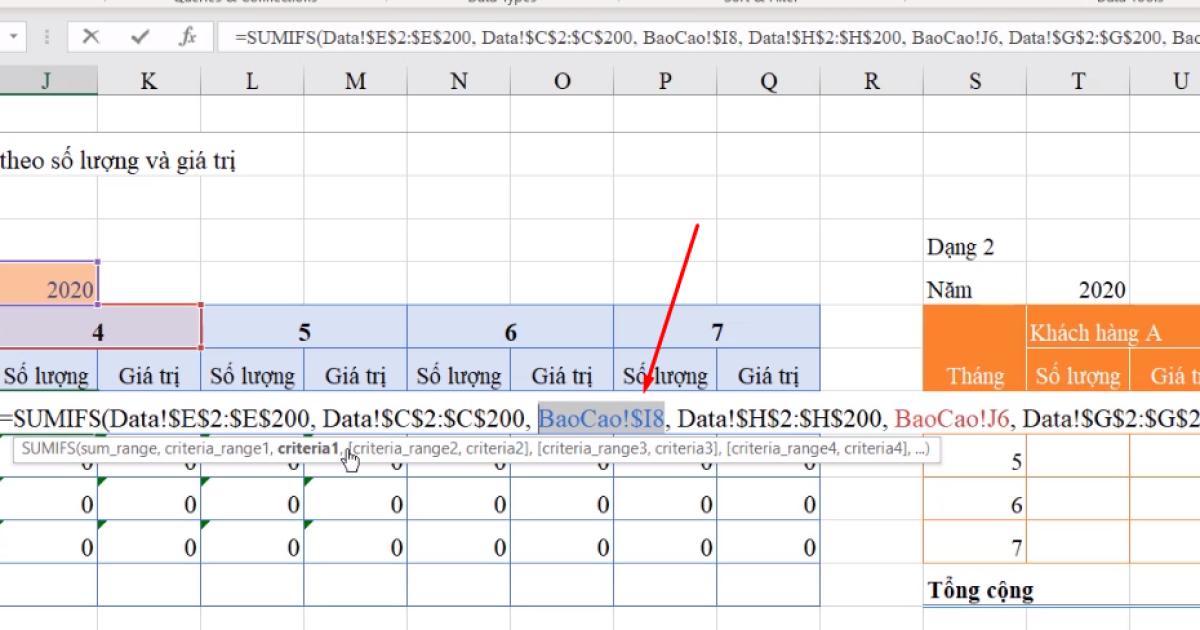
Task: Select the Dạng 2 cell
Action: pos(962,246)
